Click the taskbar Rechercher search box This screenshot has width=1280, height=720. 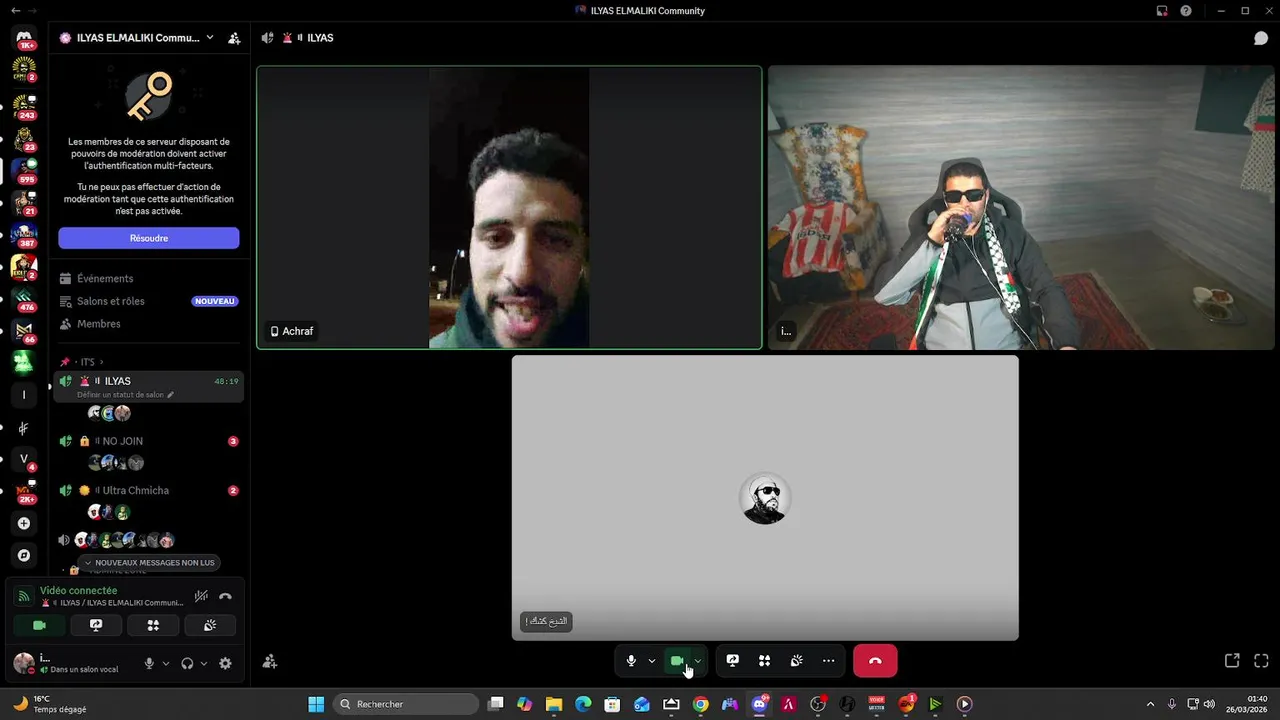coord(405,704)
